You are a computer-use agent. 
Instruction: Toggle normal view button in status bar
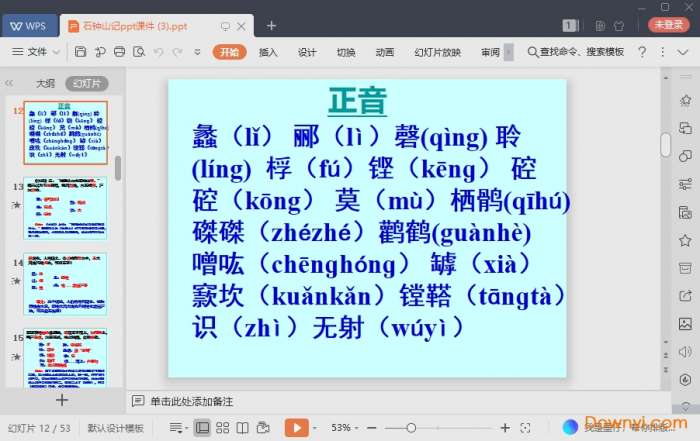(202, 428)
